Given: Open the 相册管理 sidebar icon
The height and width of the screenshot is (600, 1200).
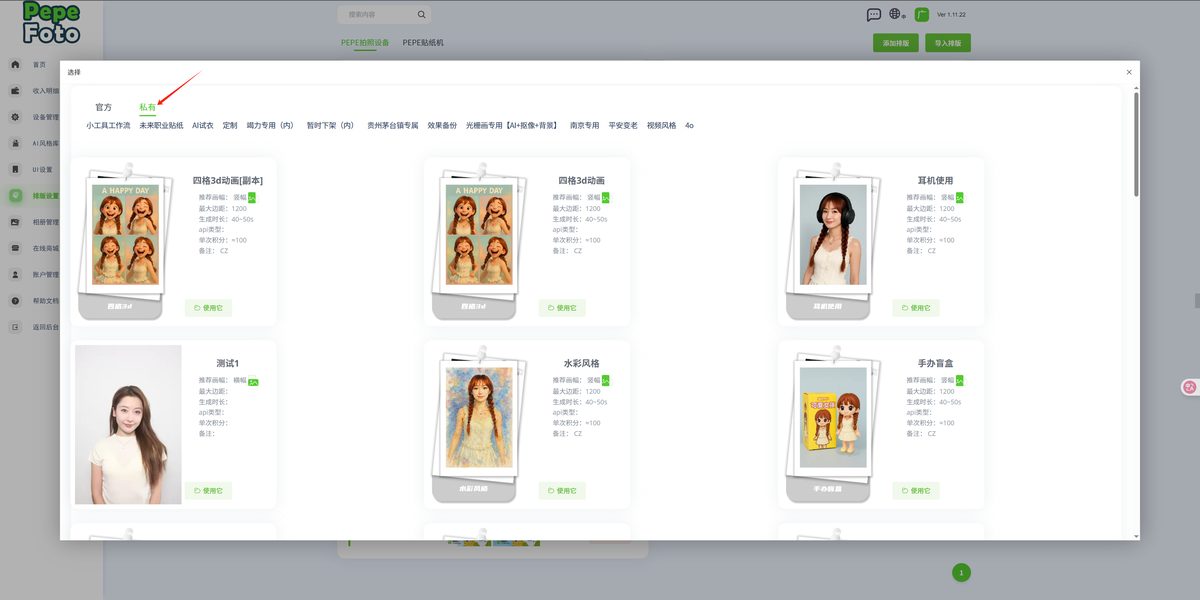Looking at the screenshot, I should [x=15, y=222].
